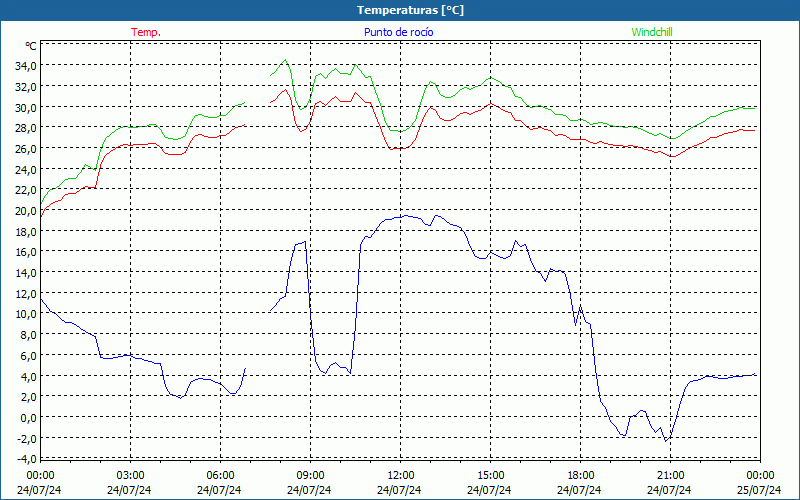Click the 0,0 y-axis value
This screenshot has height=500, width=800.
click(28, 418)
